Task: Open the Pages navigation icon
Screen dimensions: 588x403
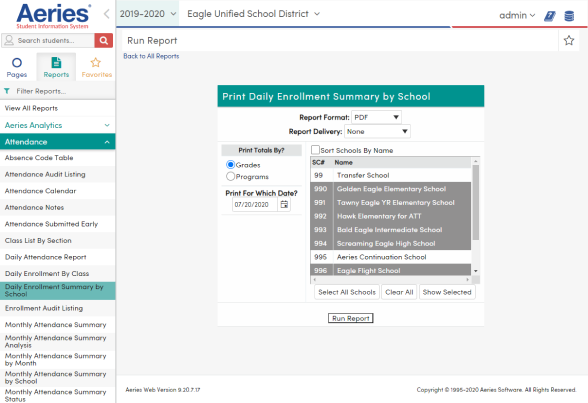Action: [x=17, y=63]
